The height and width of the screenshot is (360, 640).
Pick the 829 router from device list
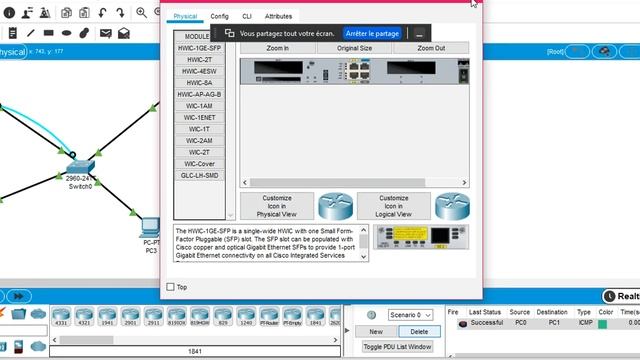223,316
